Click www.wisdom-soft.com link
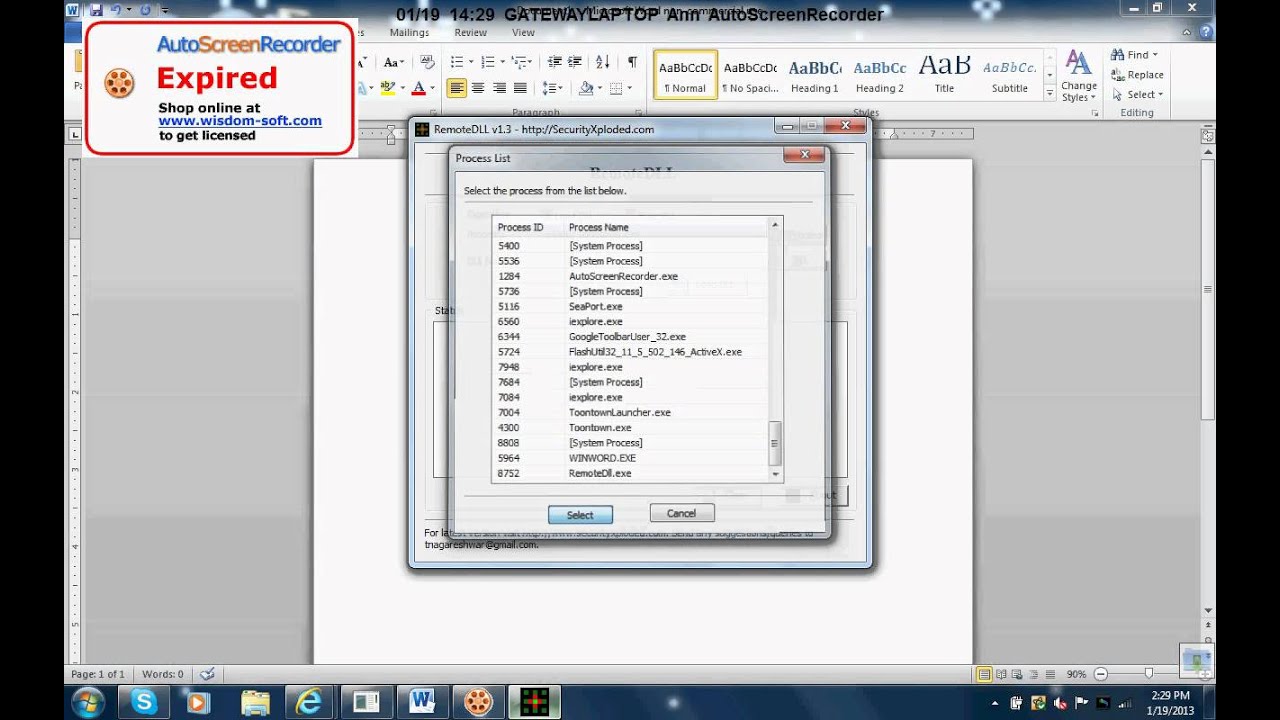The image size is (1280, 720). [240, 121]
